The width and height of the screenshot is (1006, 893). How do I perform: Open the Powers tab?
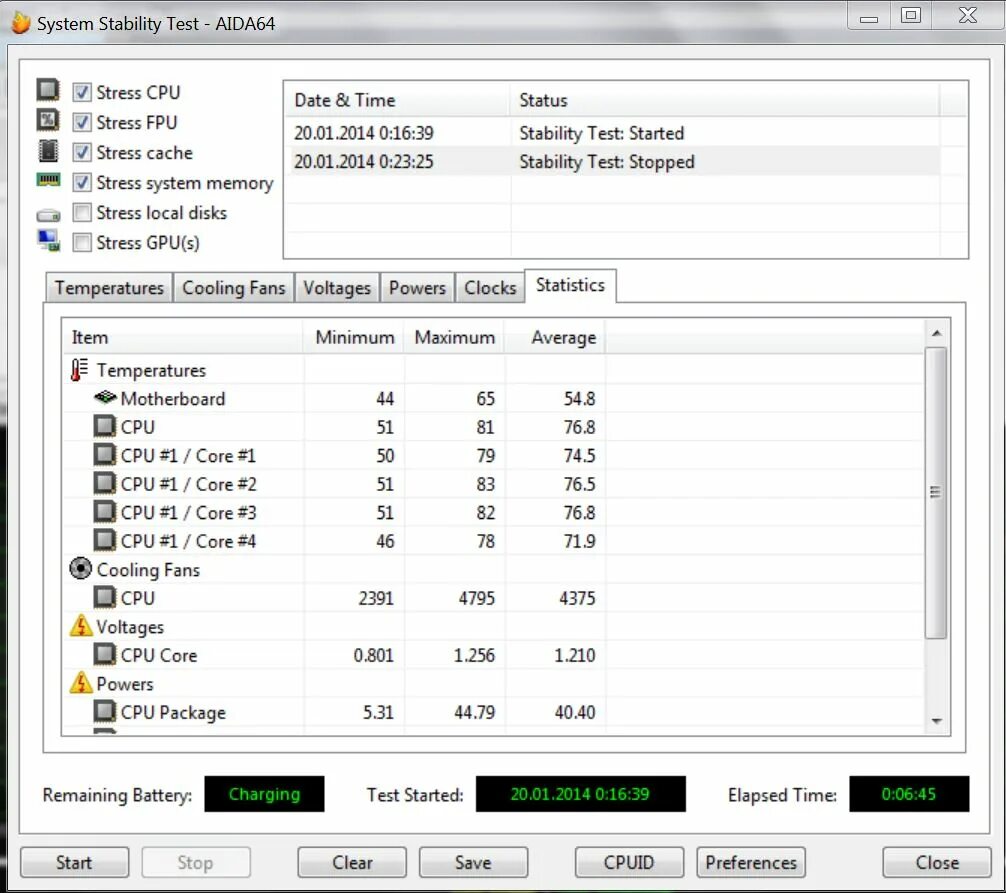pos(417,287)
